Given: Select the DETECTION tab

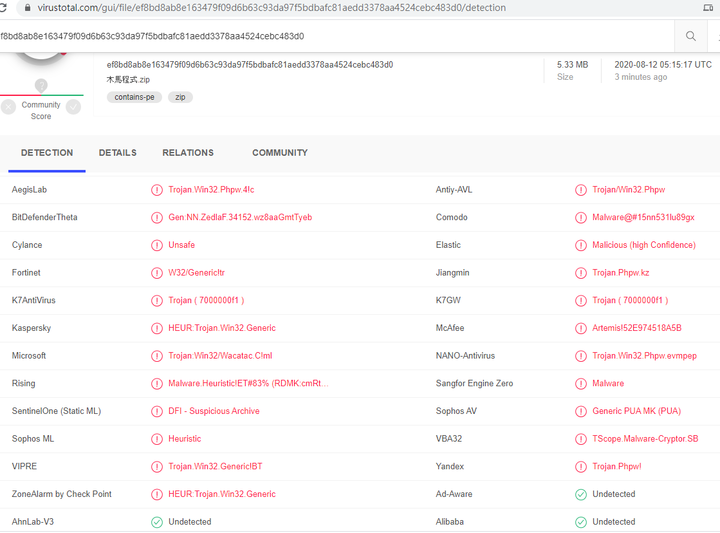Looking at the screenshot, I should tap(47, 153).
